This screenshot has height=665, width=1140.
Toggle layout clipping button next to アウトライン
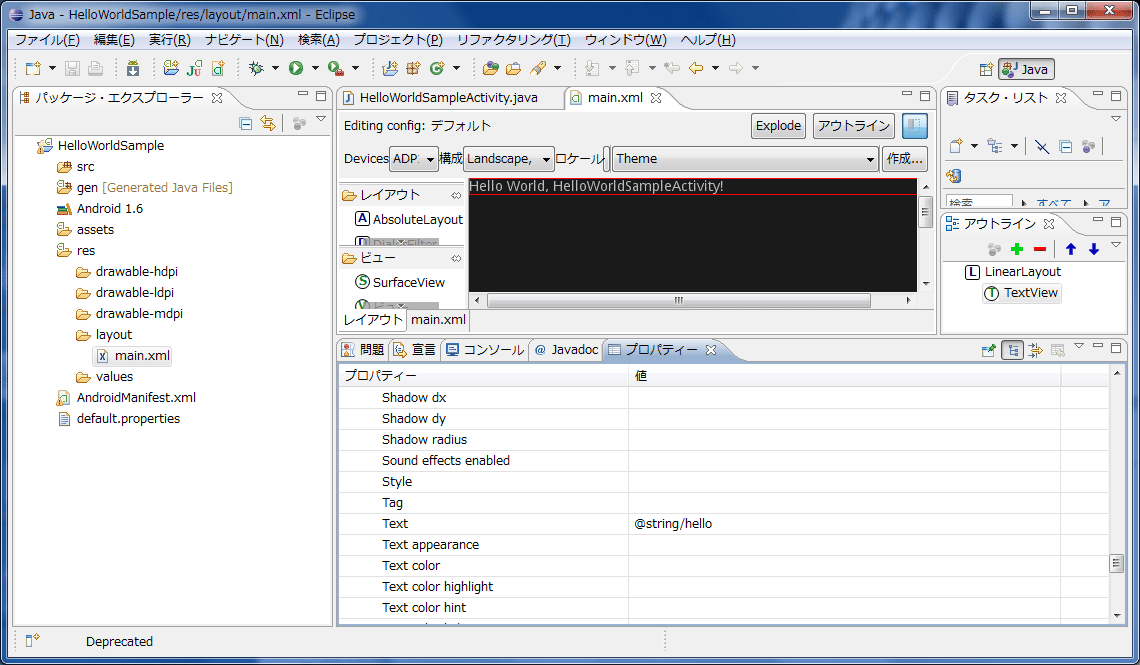point(915,126)
